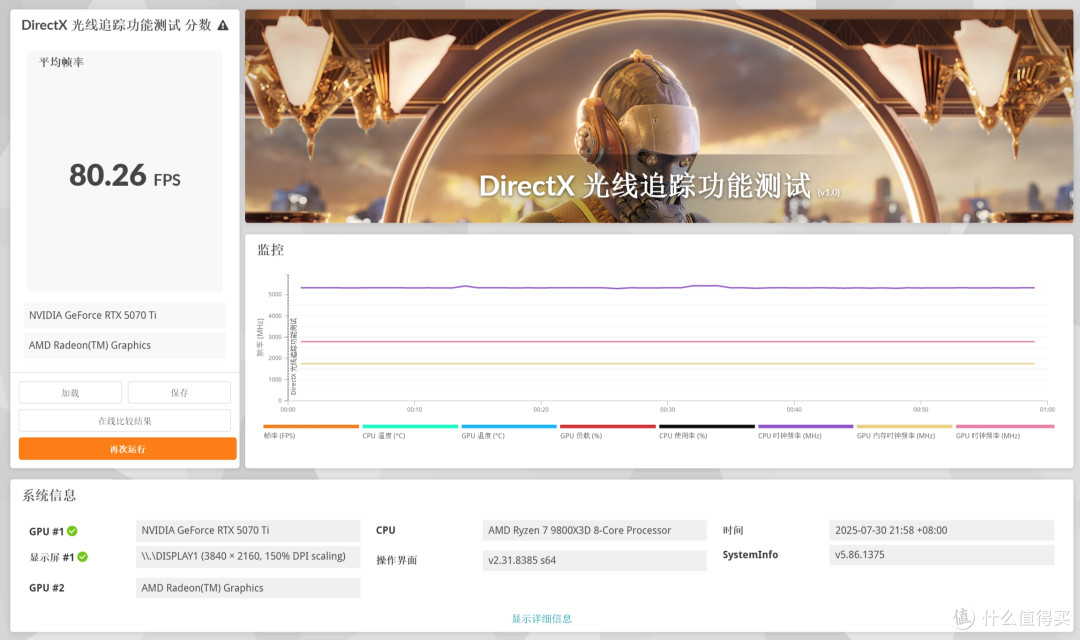Select the GPU #2 AMD Radeon(TM) Graphics field
The image size is (1080, 640).
248,588
